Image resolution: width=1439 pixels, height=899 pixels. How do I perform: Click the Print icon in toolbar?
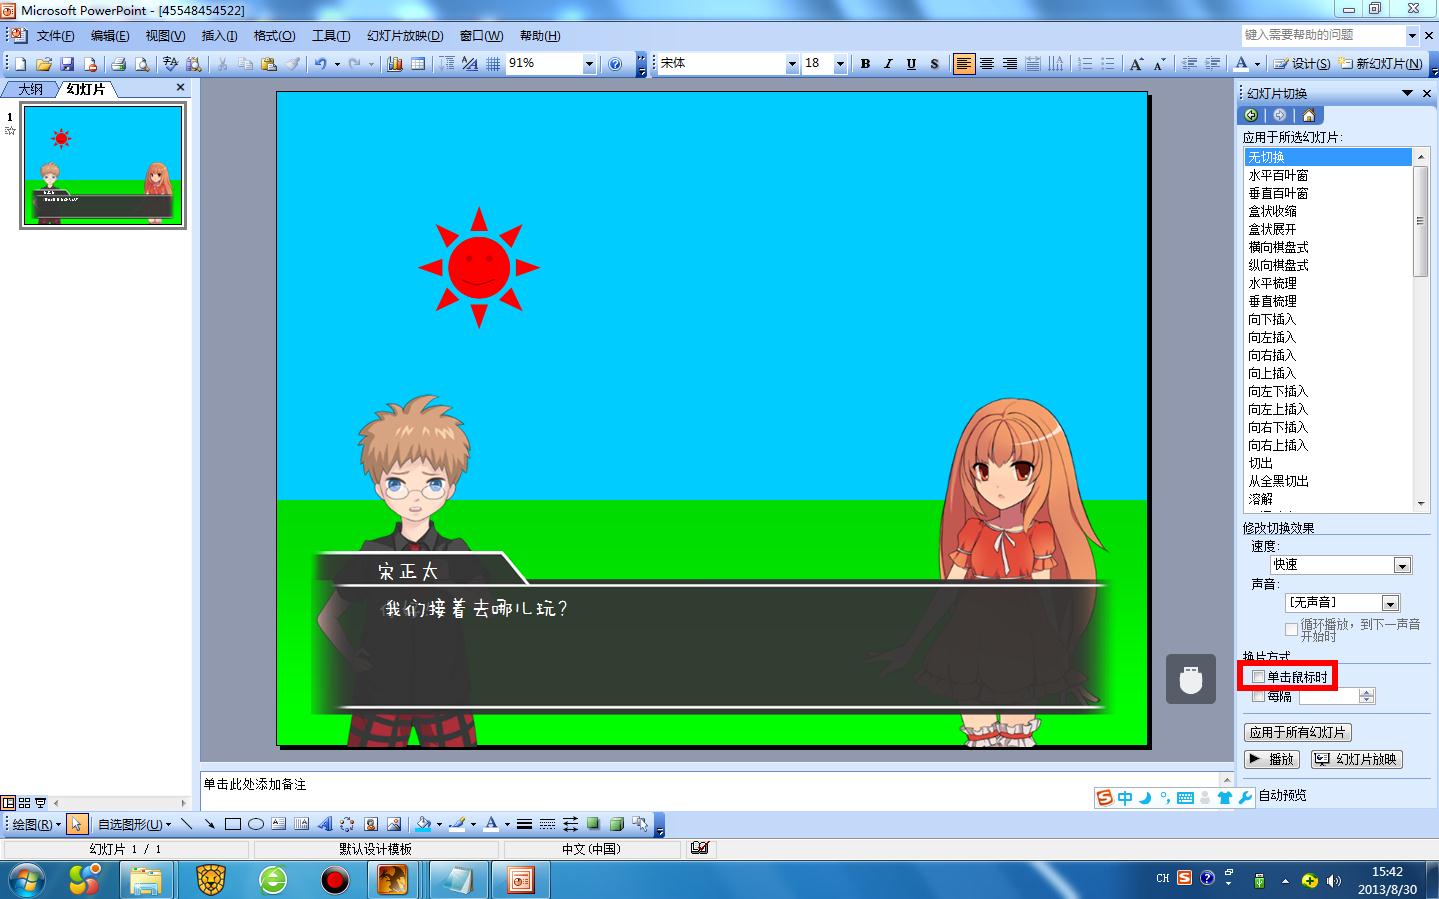click(118, 64)
